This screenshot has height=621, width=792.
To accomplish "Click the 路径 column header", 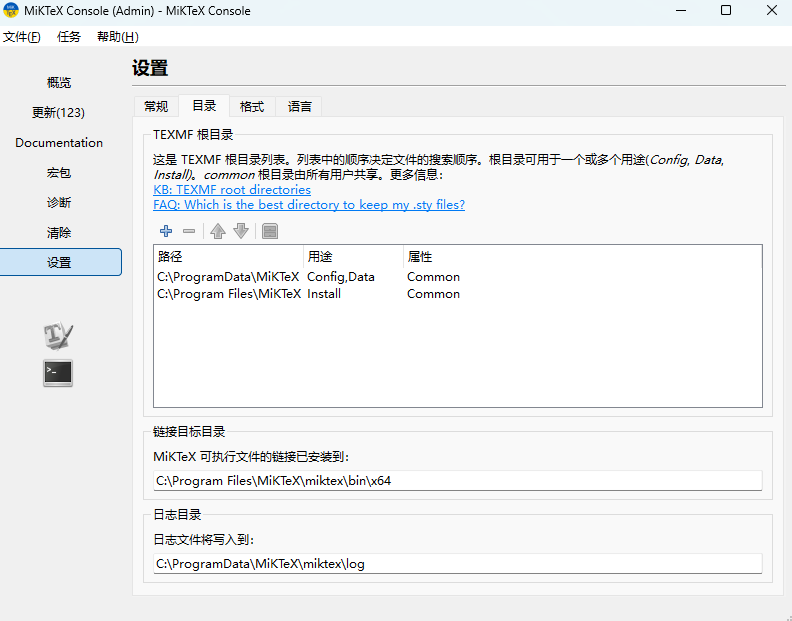I will 228,257.
